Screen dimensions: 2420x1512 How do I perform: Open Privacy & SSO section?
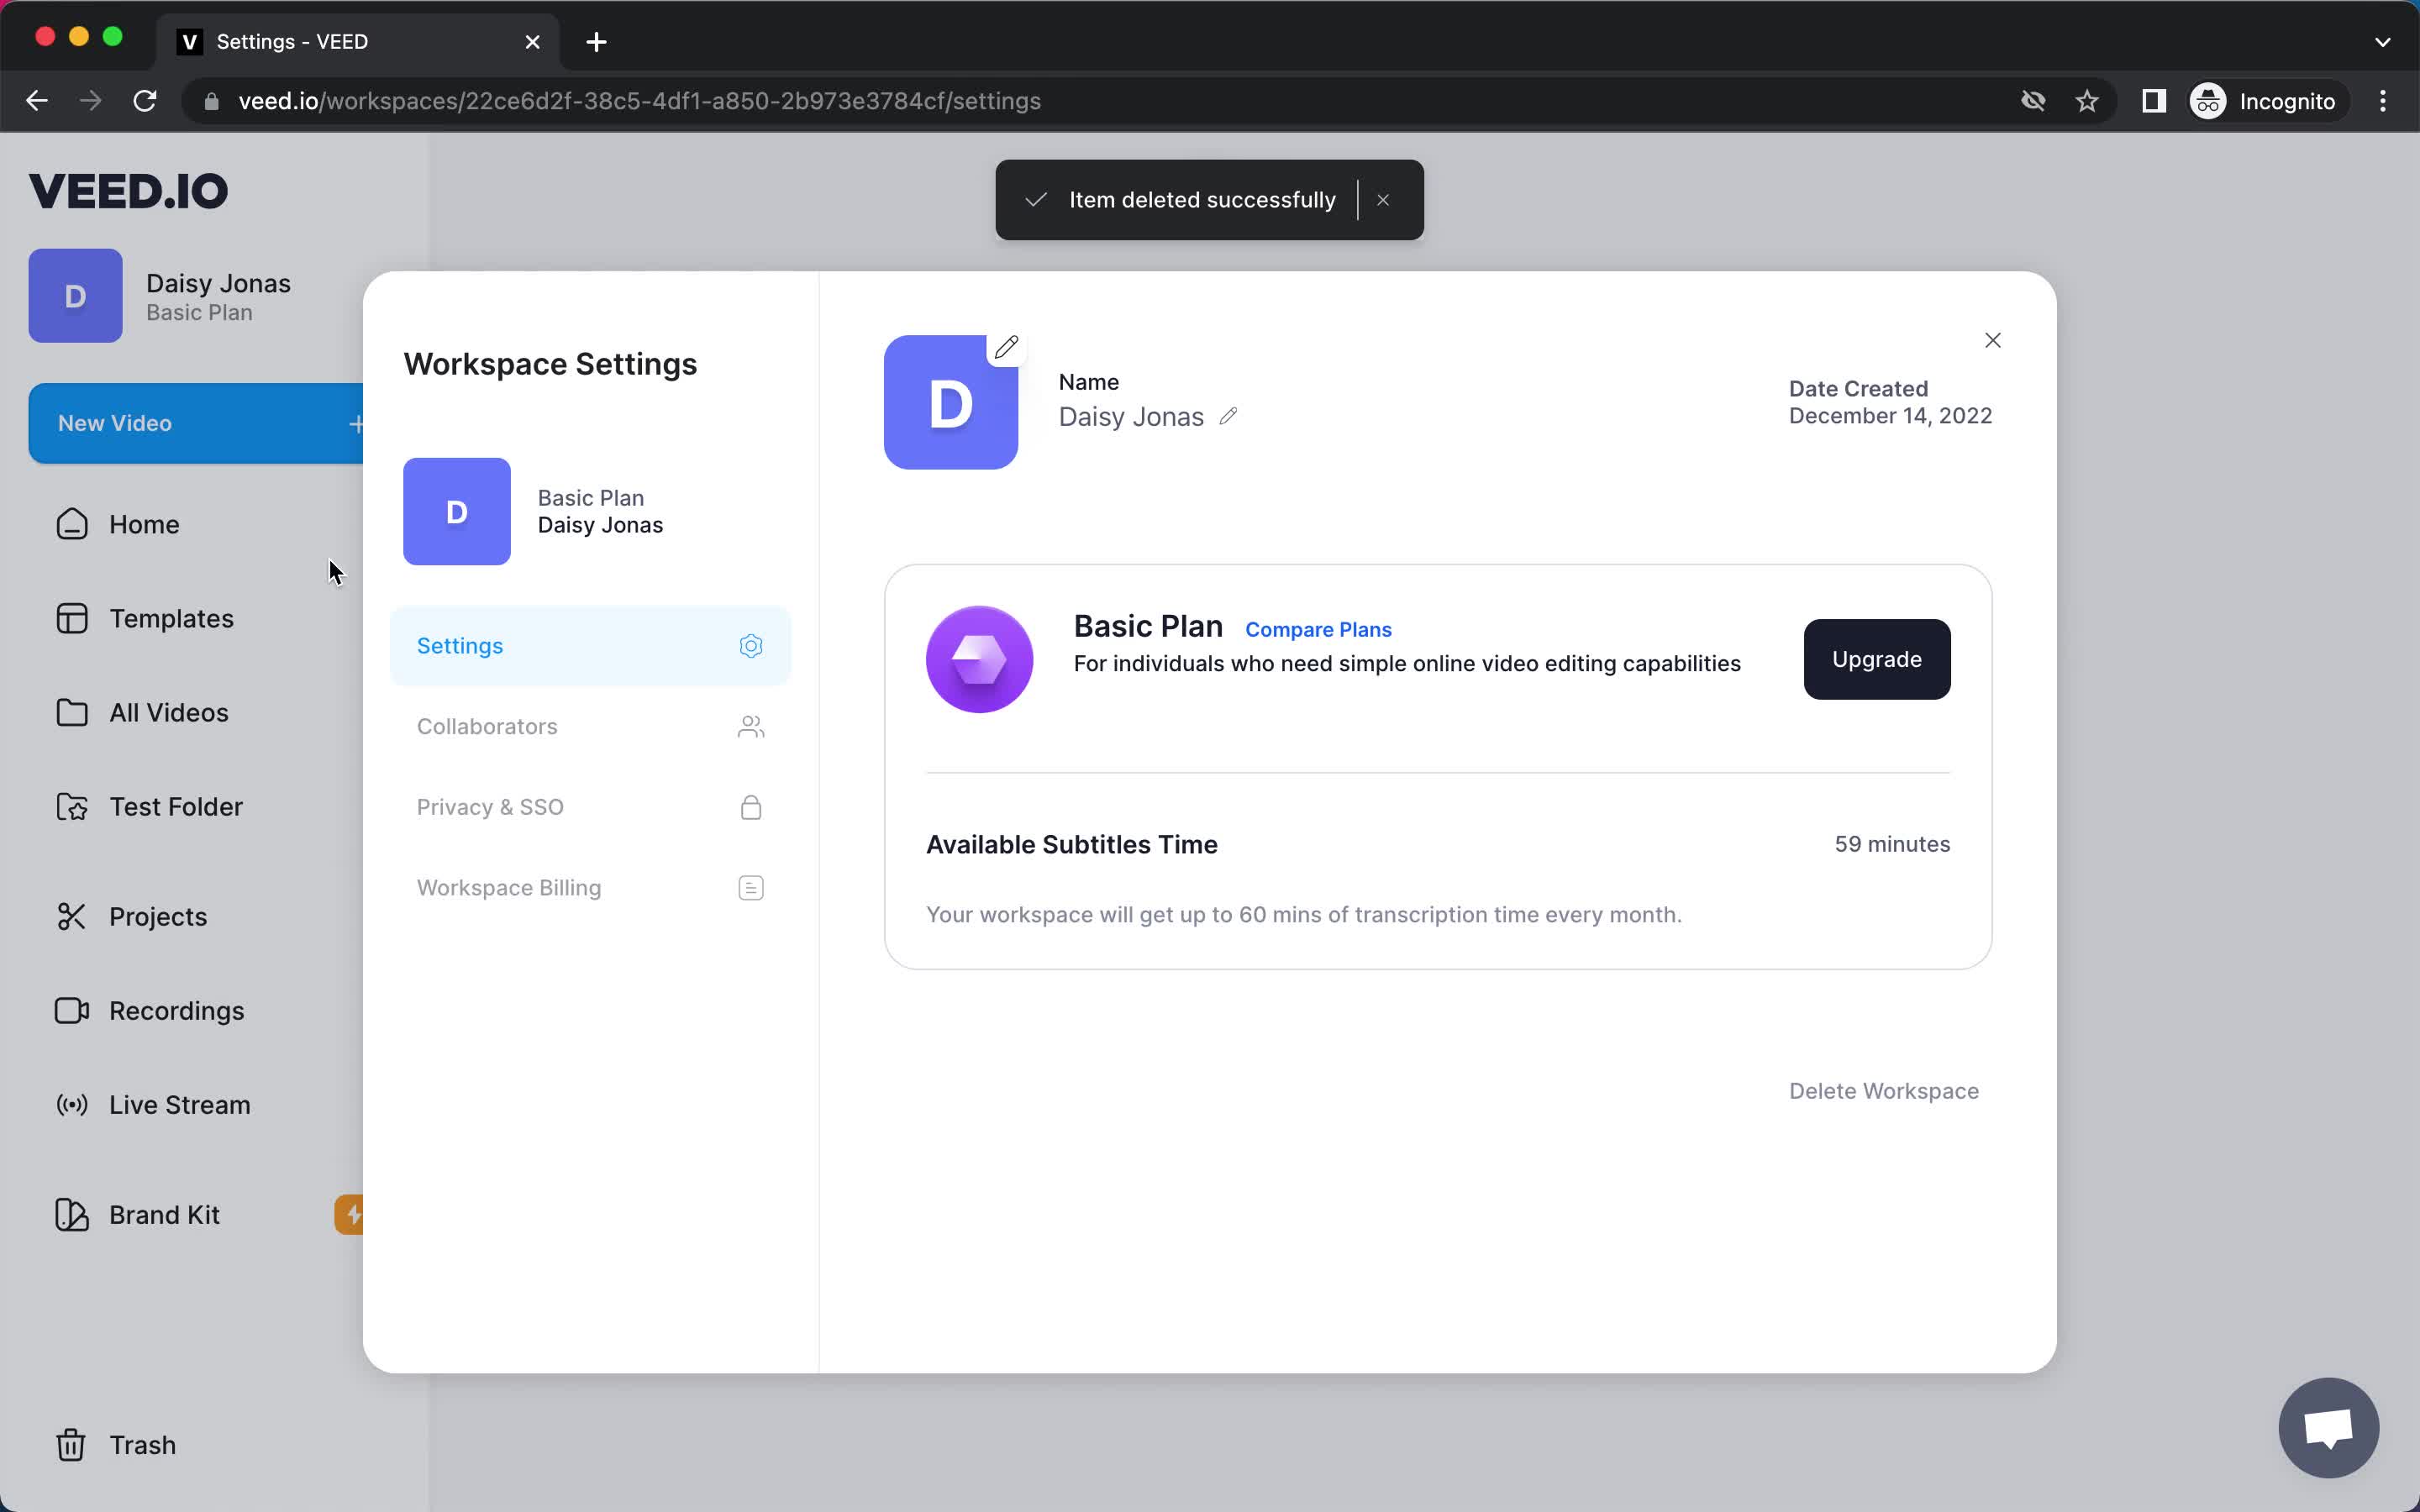tap(590, 807)
